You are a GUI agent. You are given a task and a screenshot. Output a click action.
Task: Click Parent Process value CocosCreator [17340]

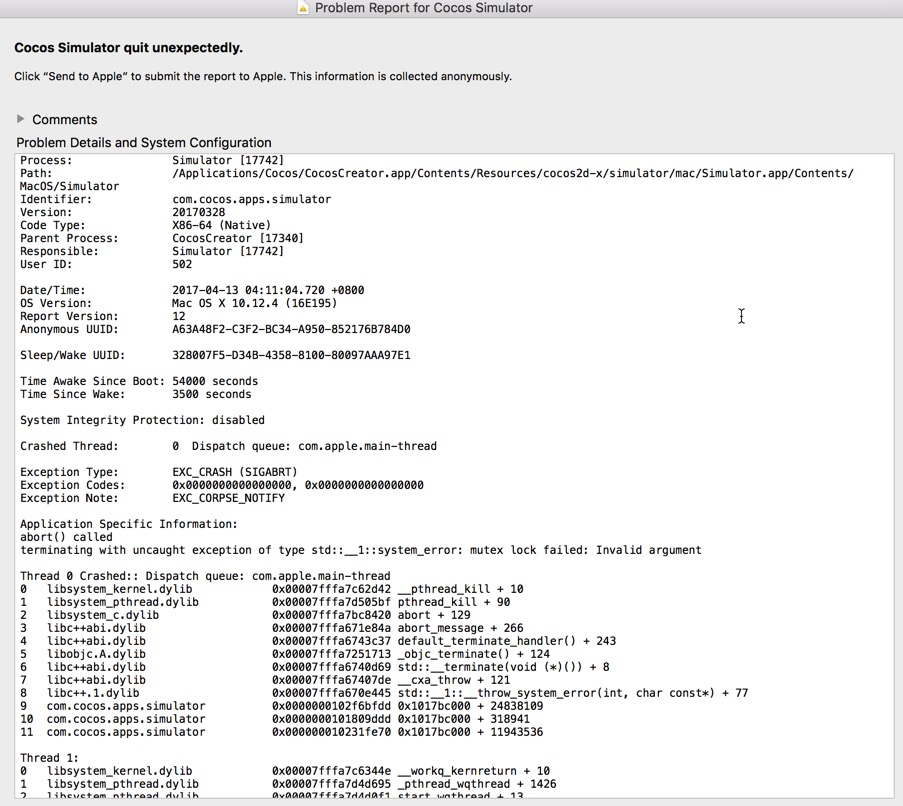pos(238,238)
